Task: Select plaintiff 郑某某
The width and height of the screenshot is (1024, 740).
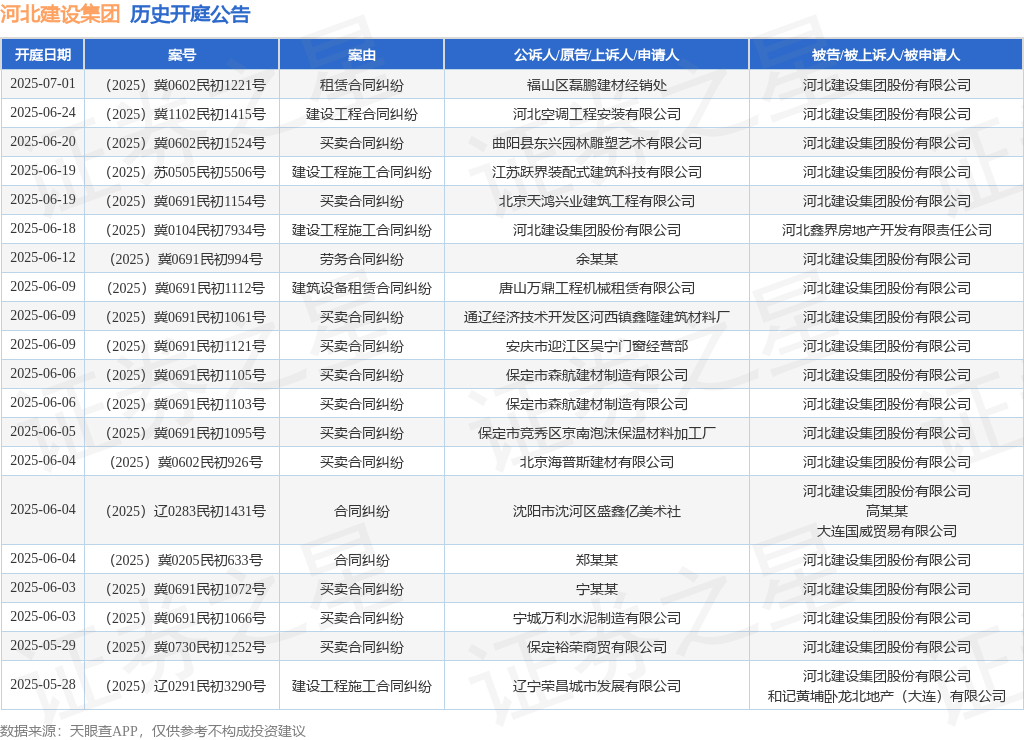Action: [x=597, y=560]
